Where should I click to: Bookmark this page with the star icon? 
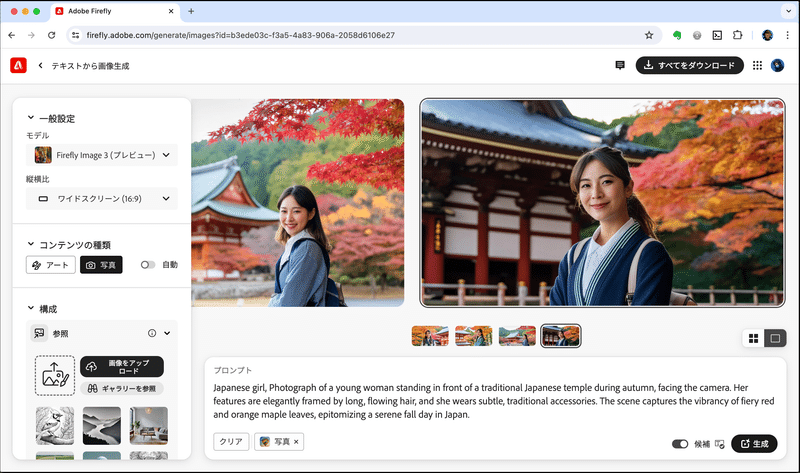pos(649,35)
